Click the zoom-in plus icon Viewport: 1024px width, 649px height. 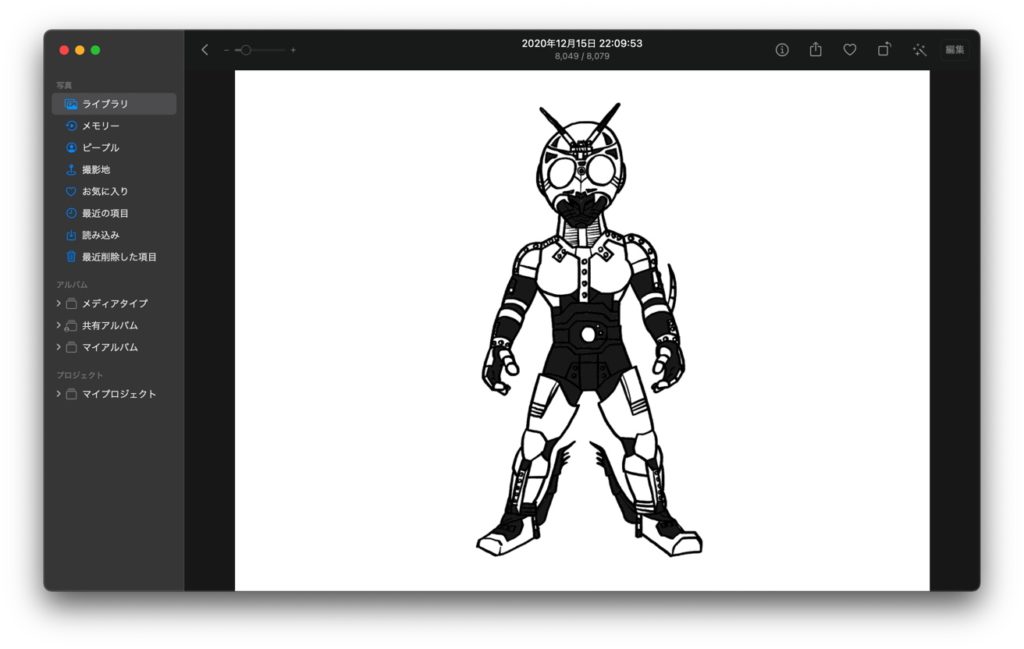click(293, 50)
